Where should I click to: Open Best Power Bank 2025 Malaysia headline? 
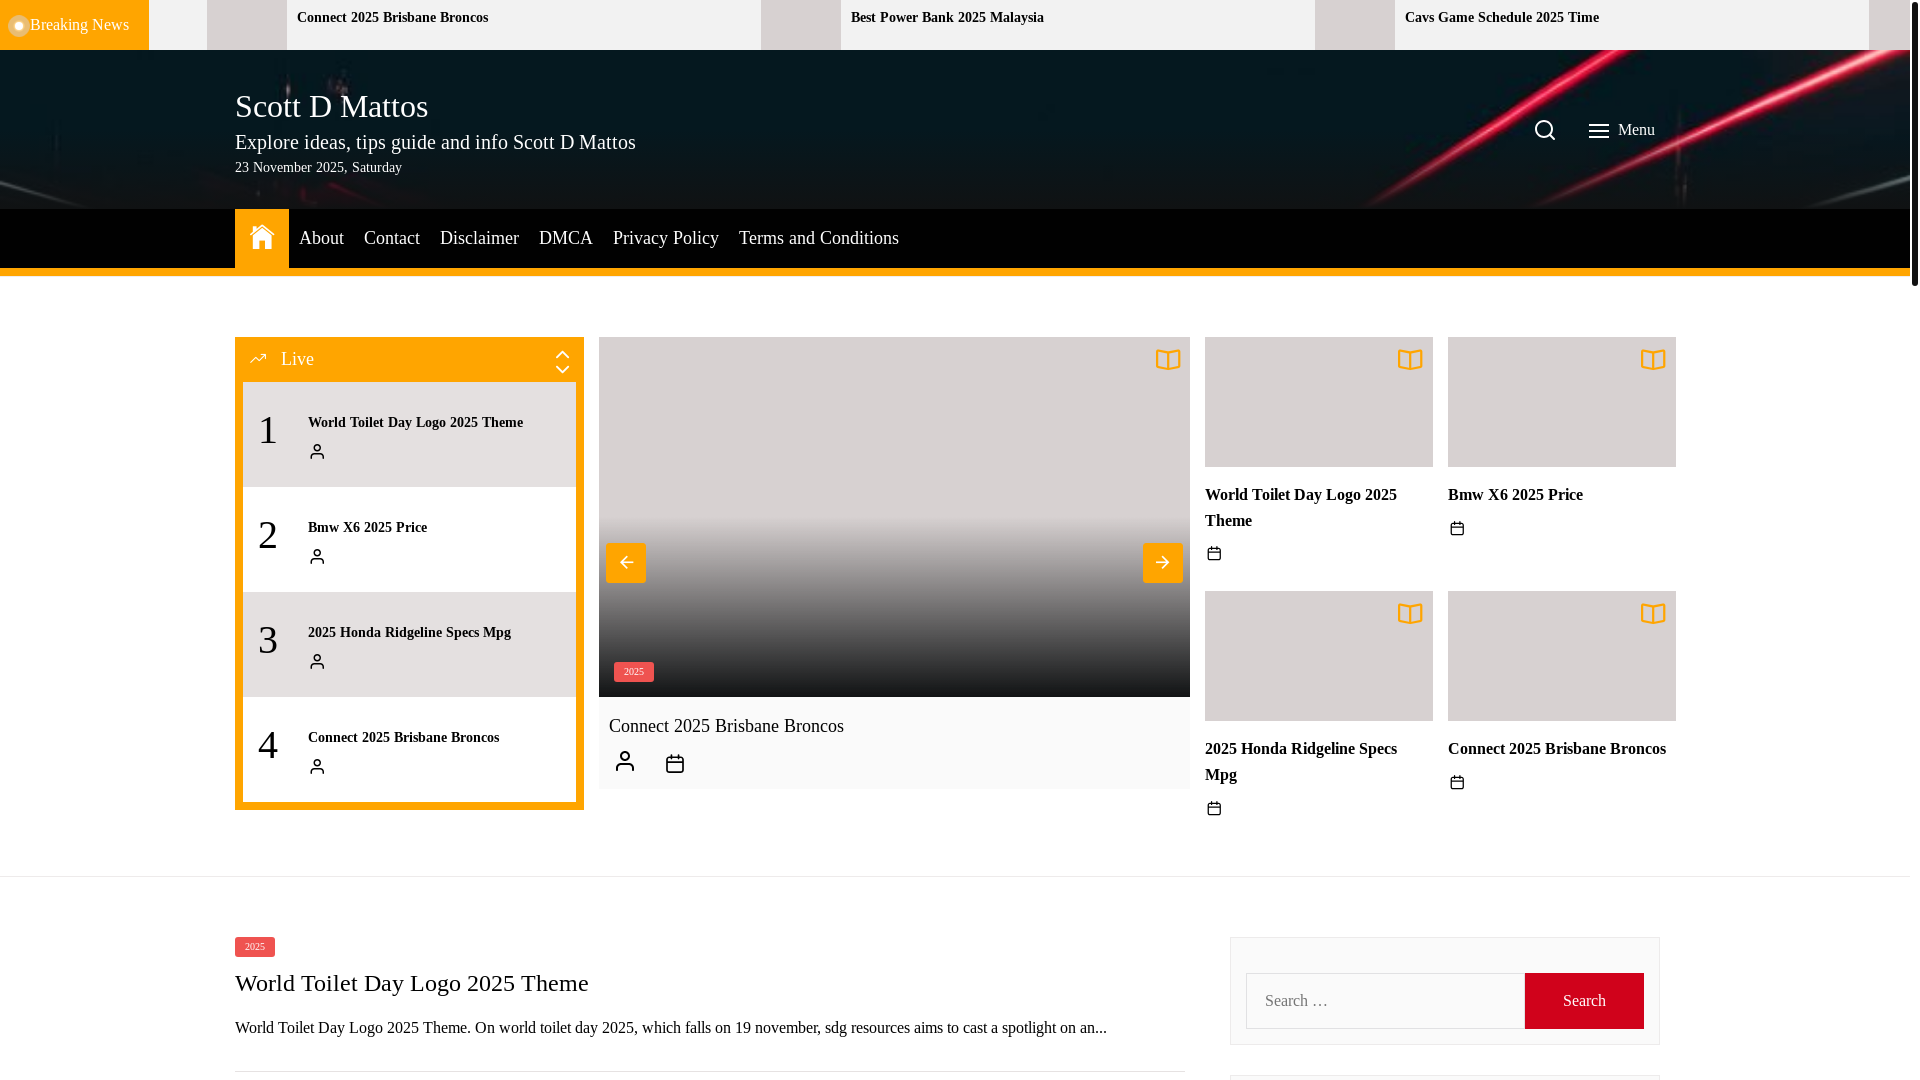tap(947, 18)
